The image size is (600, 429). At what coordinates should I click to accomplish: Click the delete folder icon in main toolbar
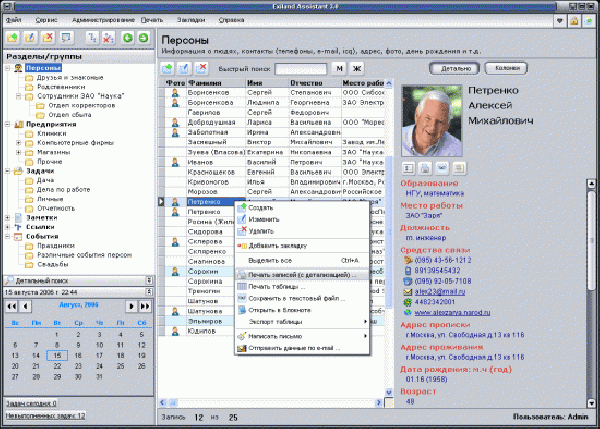coord(47,37)
